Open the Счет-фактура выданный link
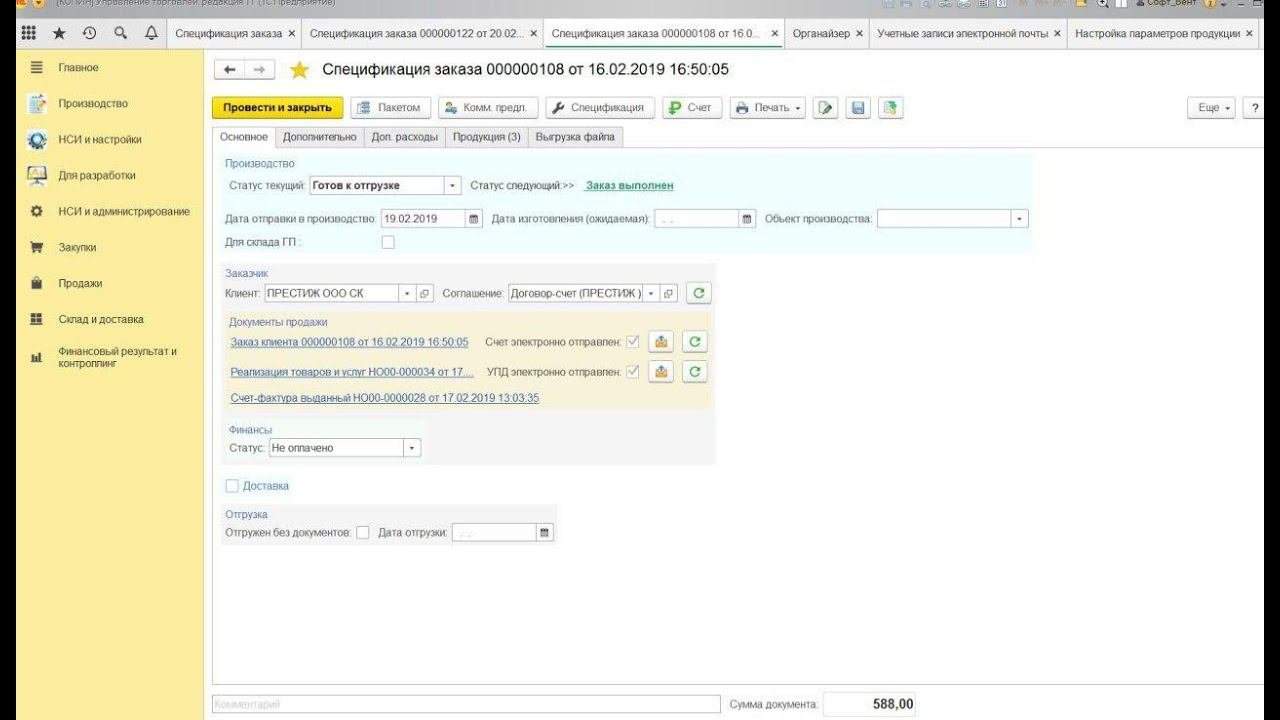1280x720 pixels. coord(385,398)
